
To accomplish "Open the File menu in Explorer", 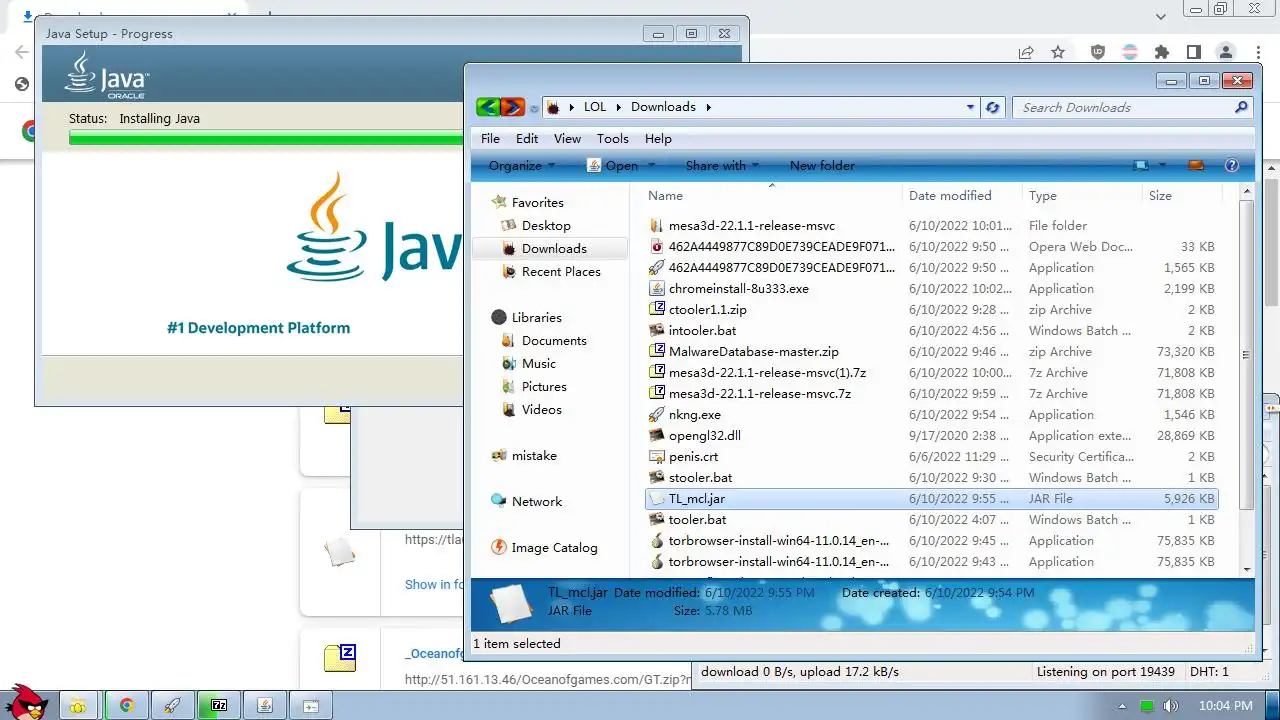I will 490,138.
